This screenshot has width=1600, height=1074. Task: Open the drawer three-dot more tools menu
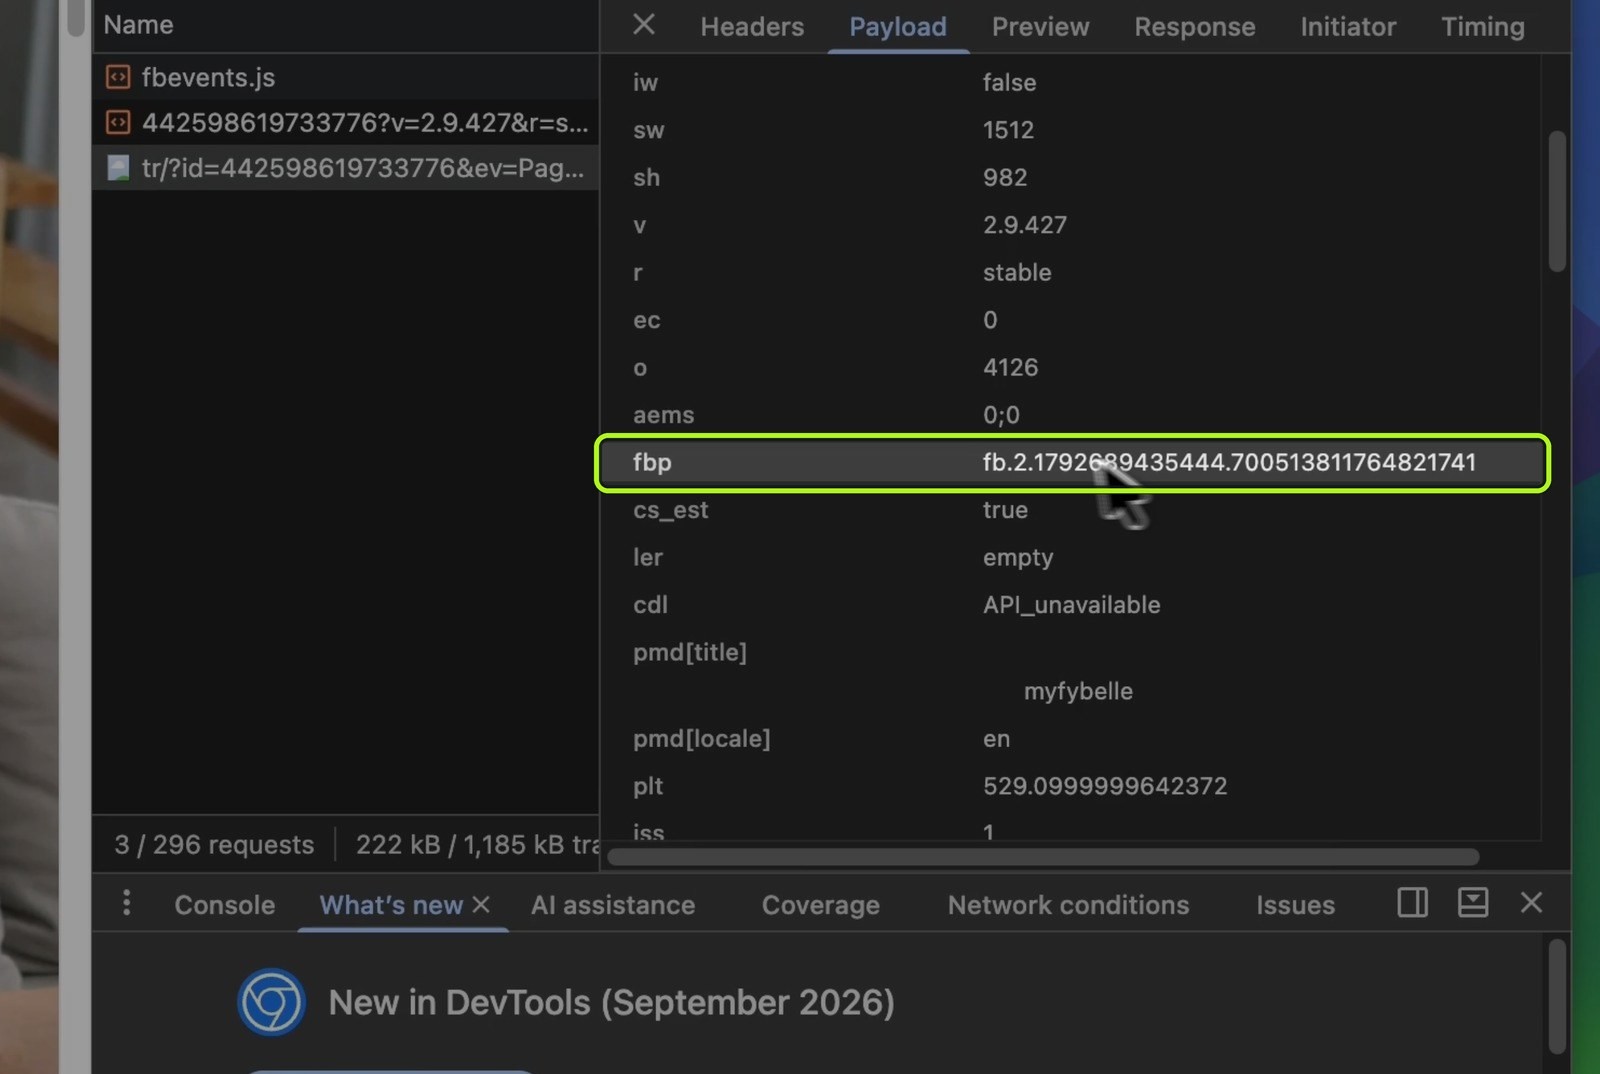click(x=126, y=903)
